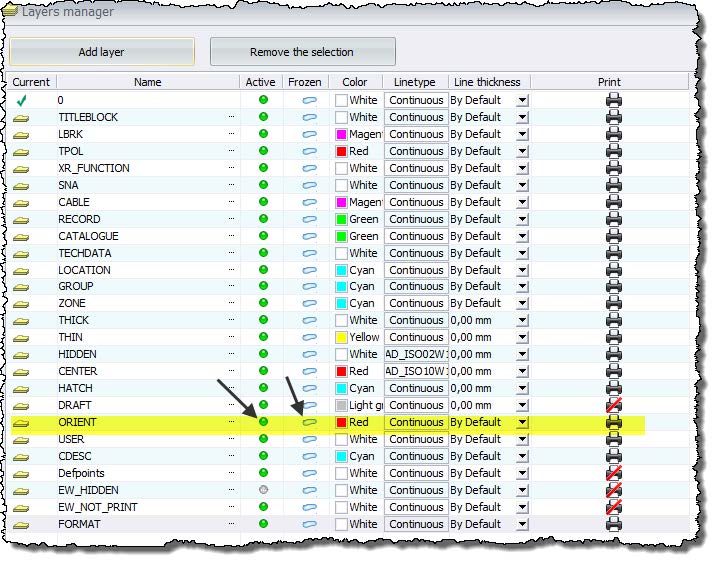Open line thickness dropdown for THICK
This screenshot has height=562, width=716.
tap(522, 320)
